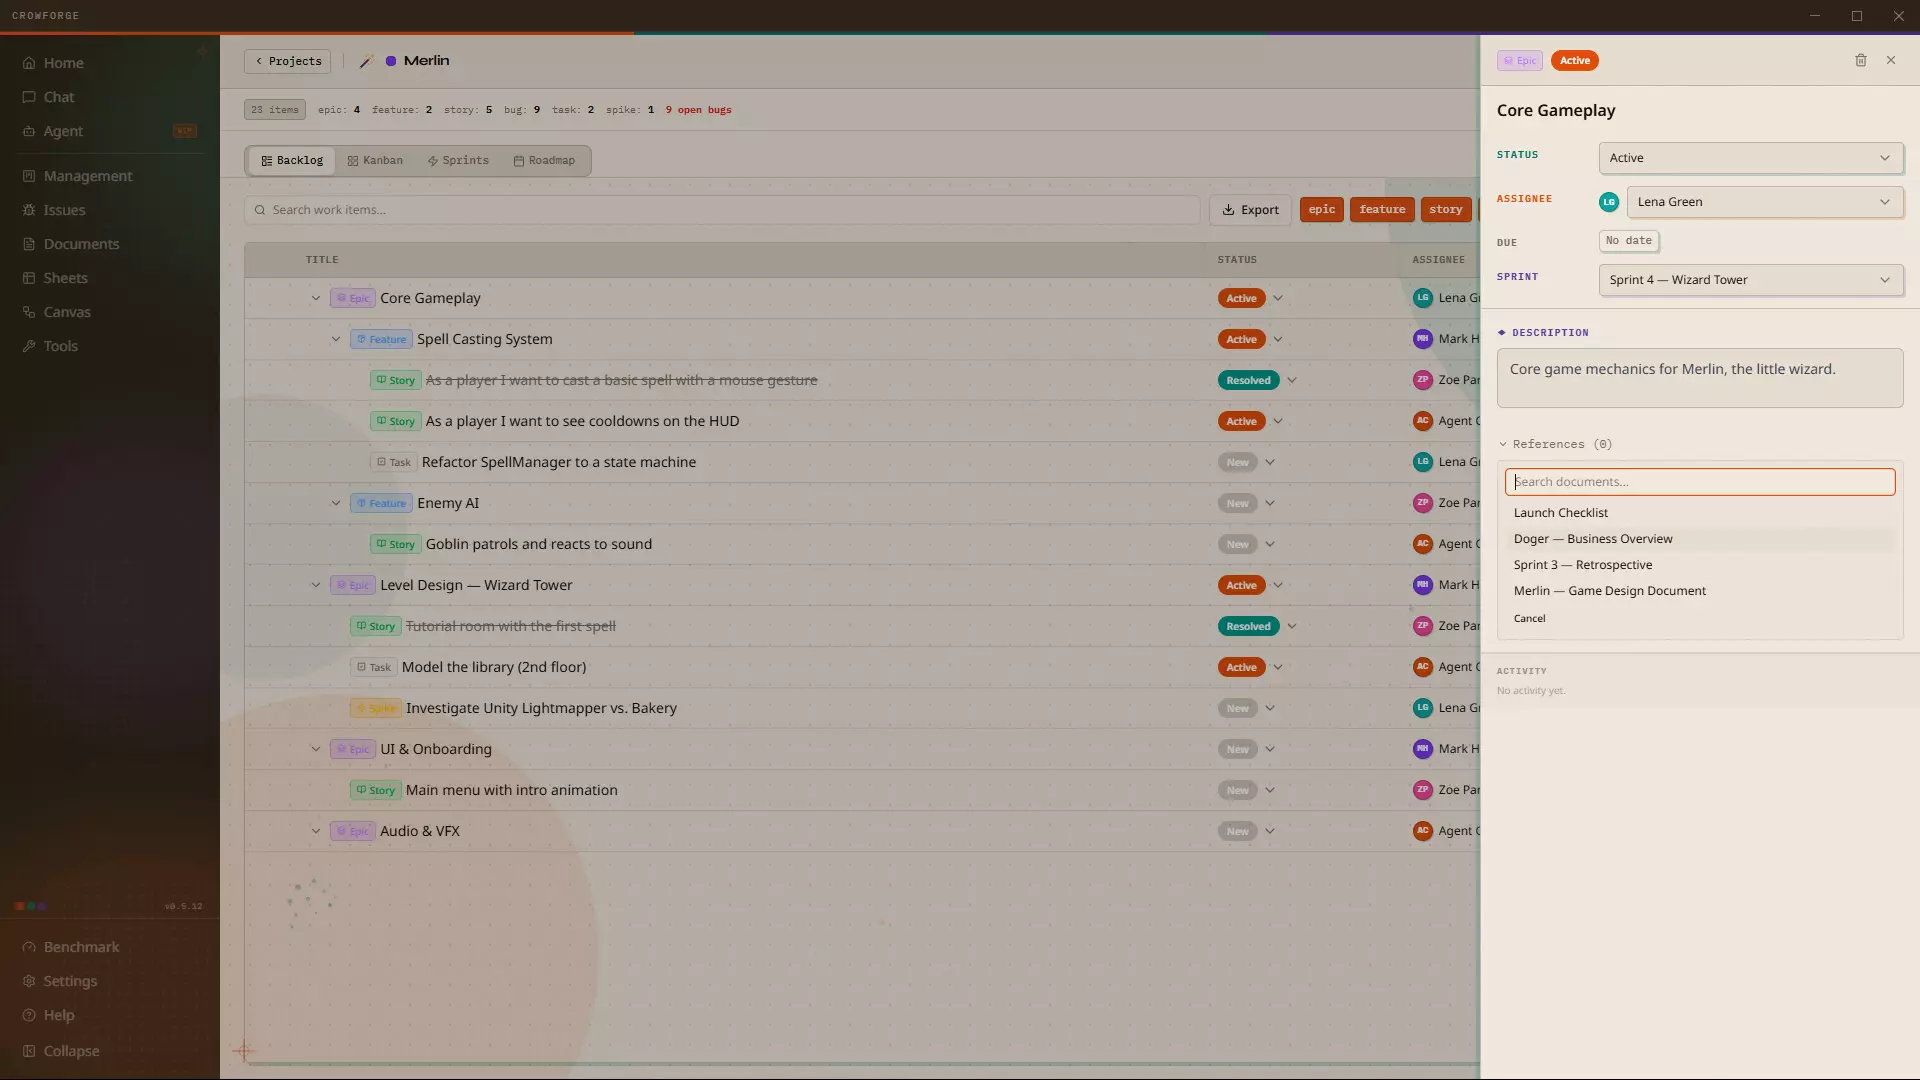
Task: Open the Status dropdown showing Active
Action: pyautogui.click(x=1750, y=158)
